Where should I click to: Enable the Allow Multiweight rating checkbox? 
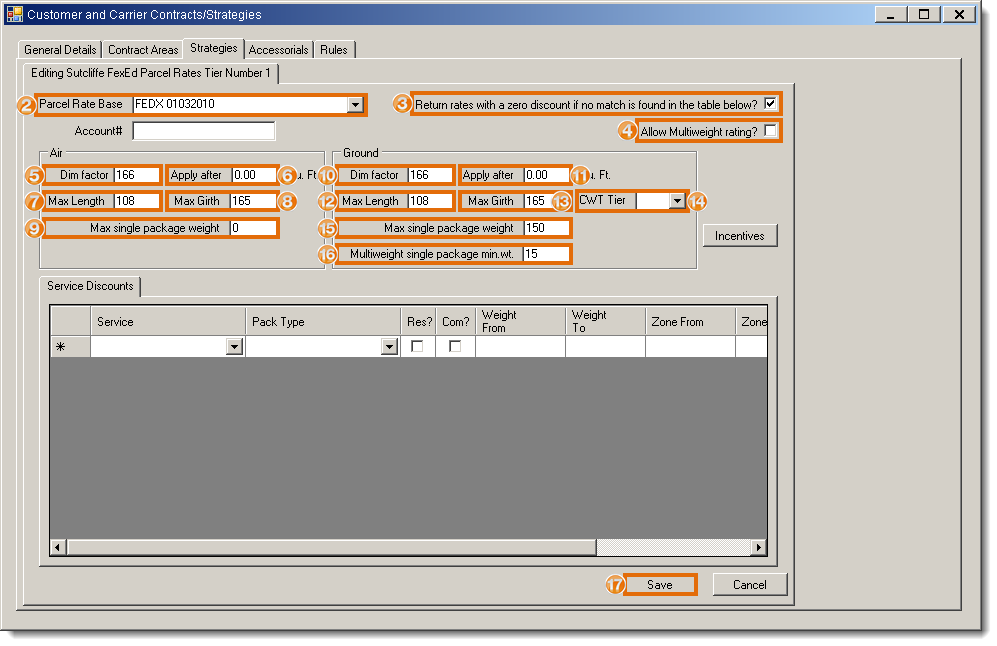coord(770,131)
